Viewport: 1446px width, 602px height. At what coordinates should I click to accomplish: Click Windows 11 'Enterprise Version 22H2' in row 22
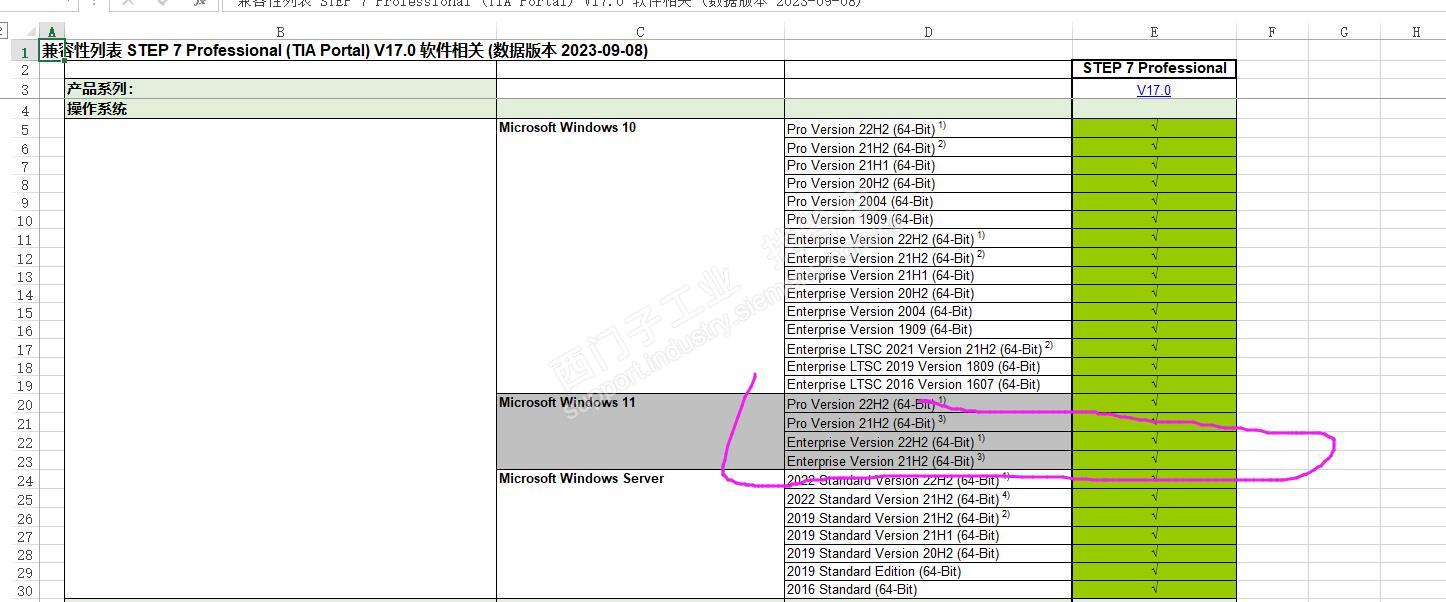pos(928,442)
